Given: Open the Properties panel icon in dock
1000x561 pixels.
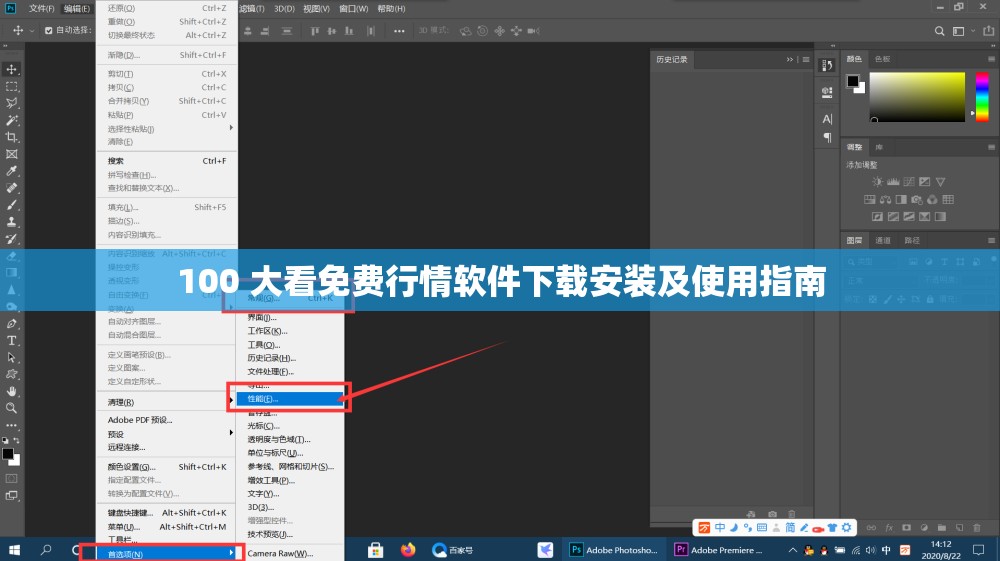Looking at the screenshot, I should [827, 92].
